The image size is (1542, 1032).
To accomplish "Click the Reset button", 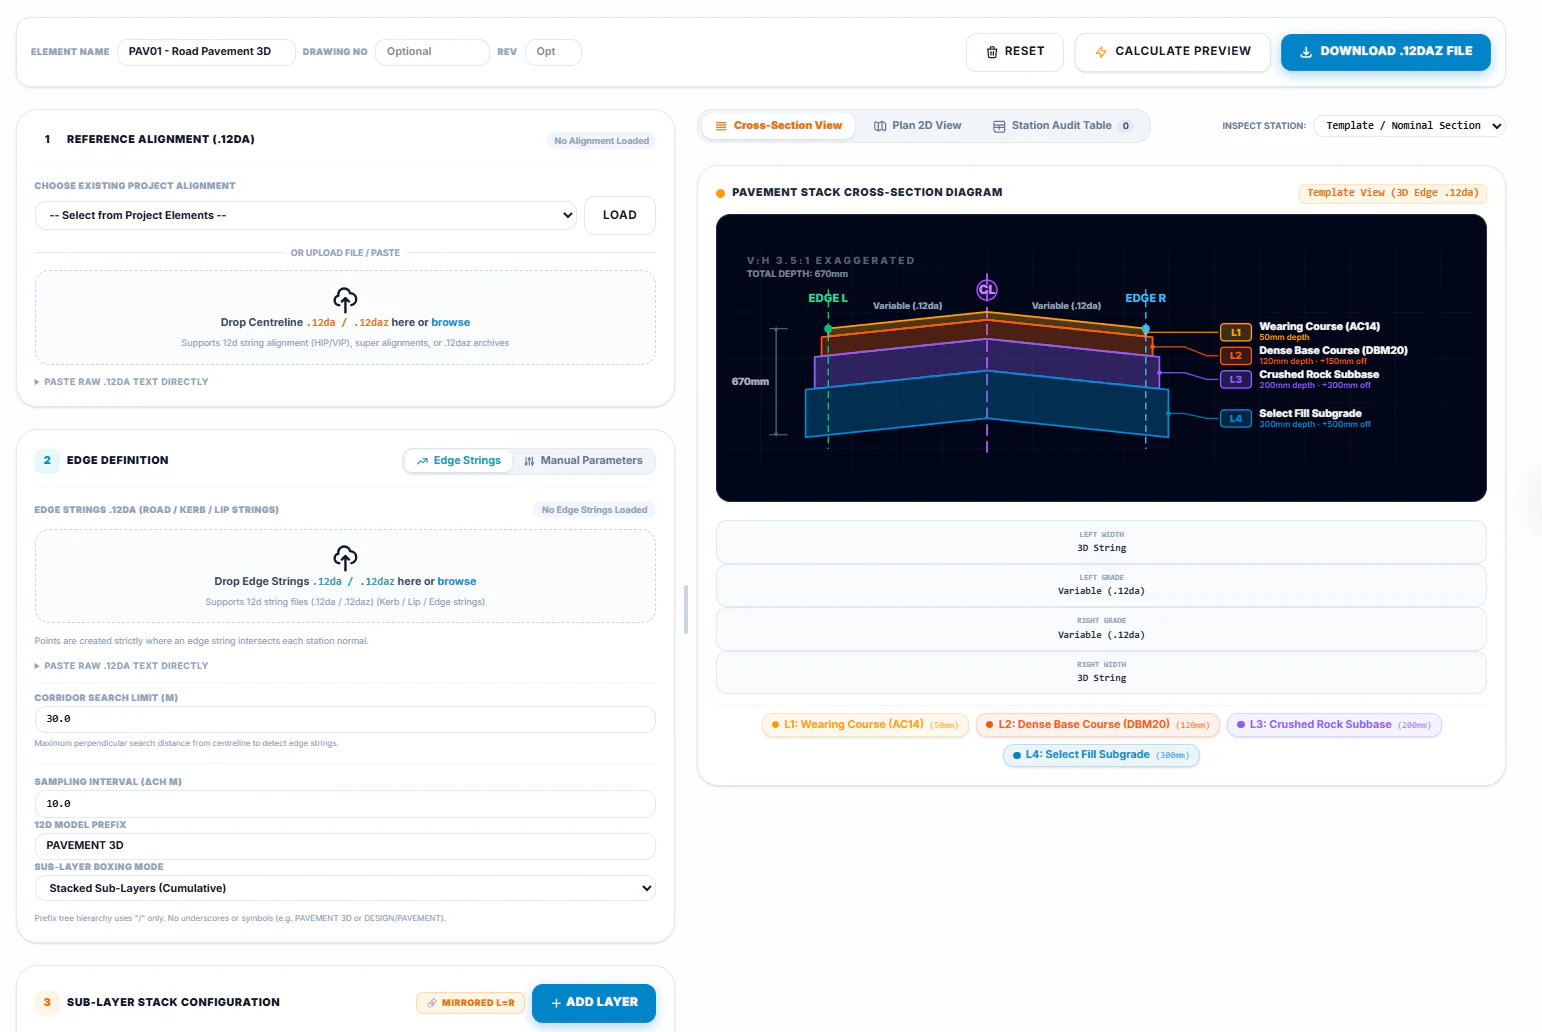I will tap(1015, 52).
